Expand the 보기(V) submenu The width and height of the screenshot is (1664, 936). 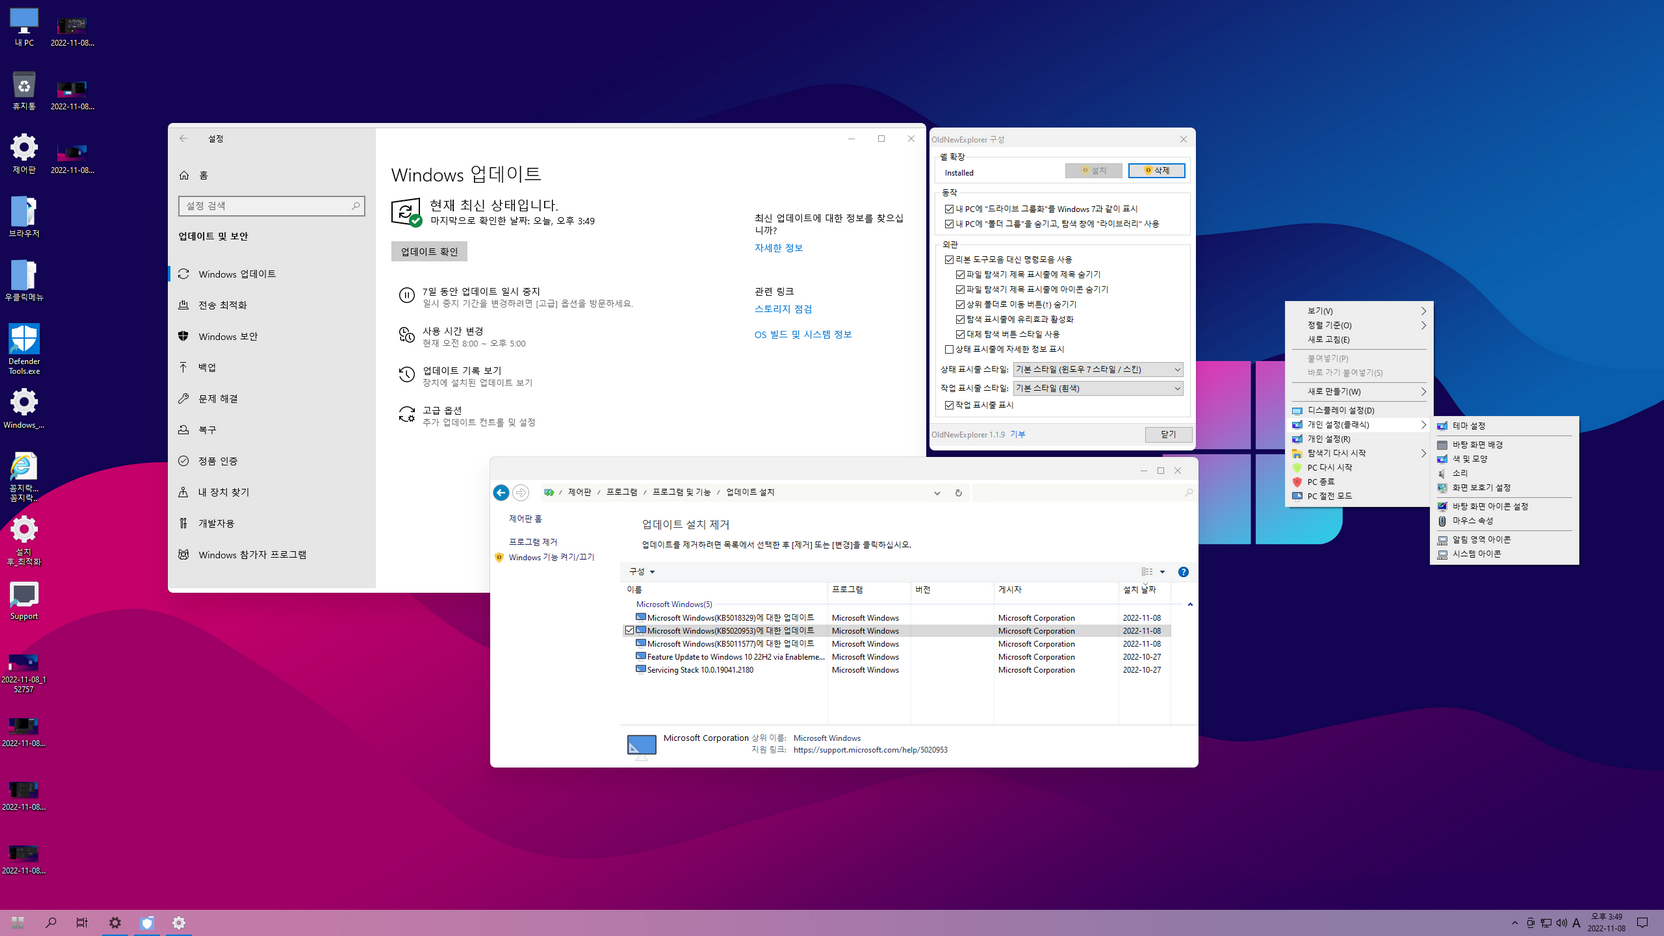(x=1424, y=311)
